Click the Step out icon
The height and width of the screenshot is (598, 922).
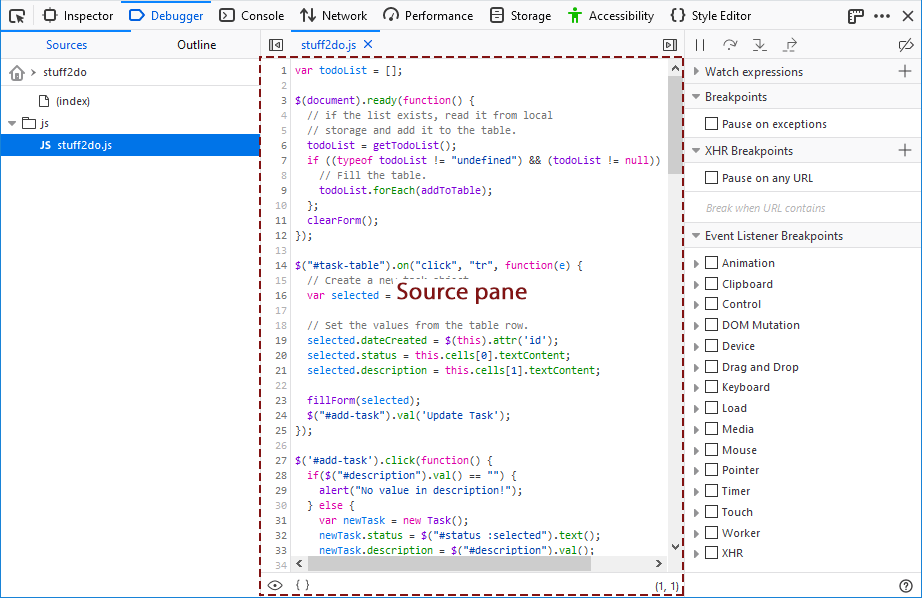pyautogui.click(x=787, y=44)
